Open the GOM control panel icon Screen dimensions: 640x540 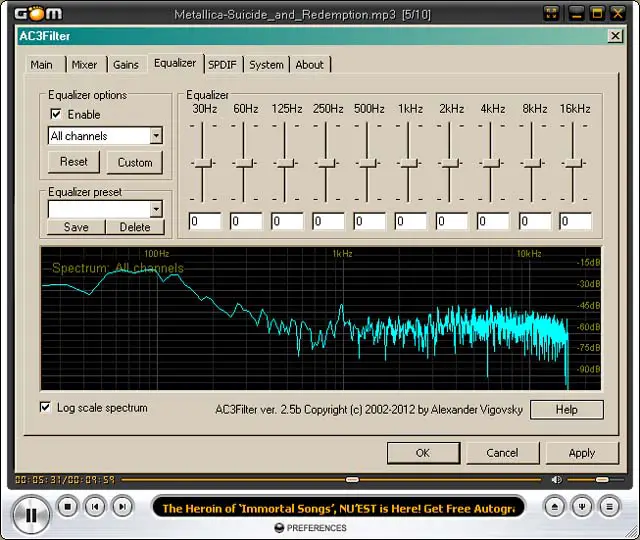tap(582, 507)
